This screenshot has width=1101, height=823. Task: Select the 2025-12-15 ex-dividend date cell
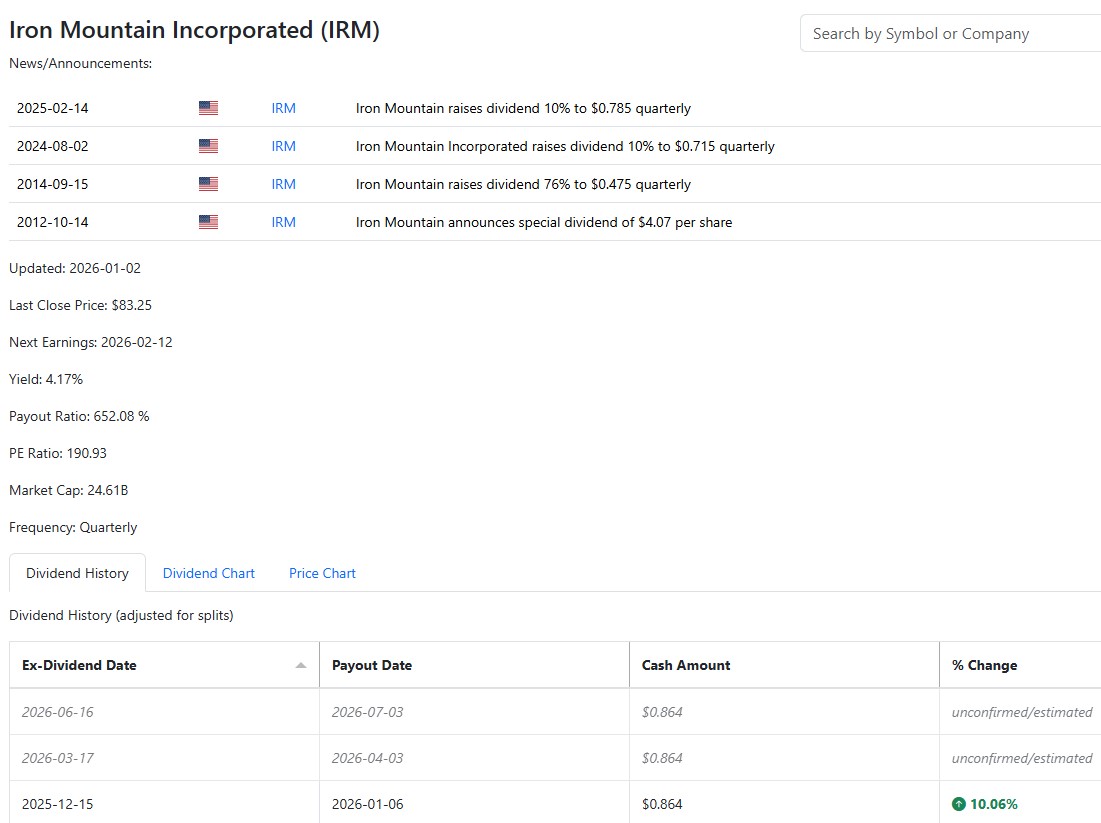tap(57, 804)
